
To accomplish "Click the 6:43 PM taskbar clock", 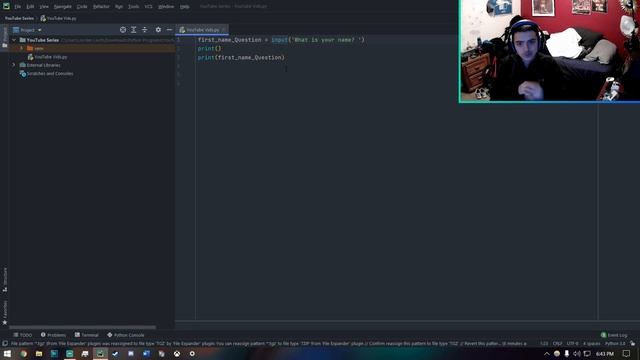I will [605, 354].
